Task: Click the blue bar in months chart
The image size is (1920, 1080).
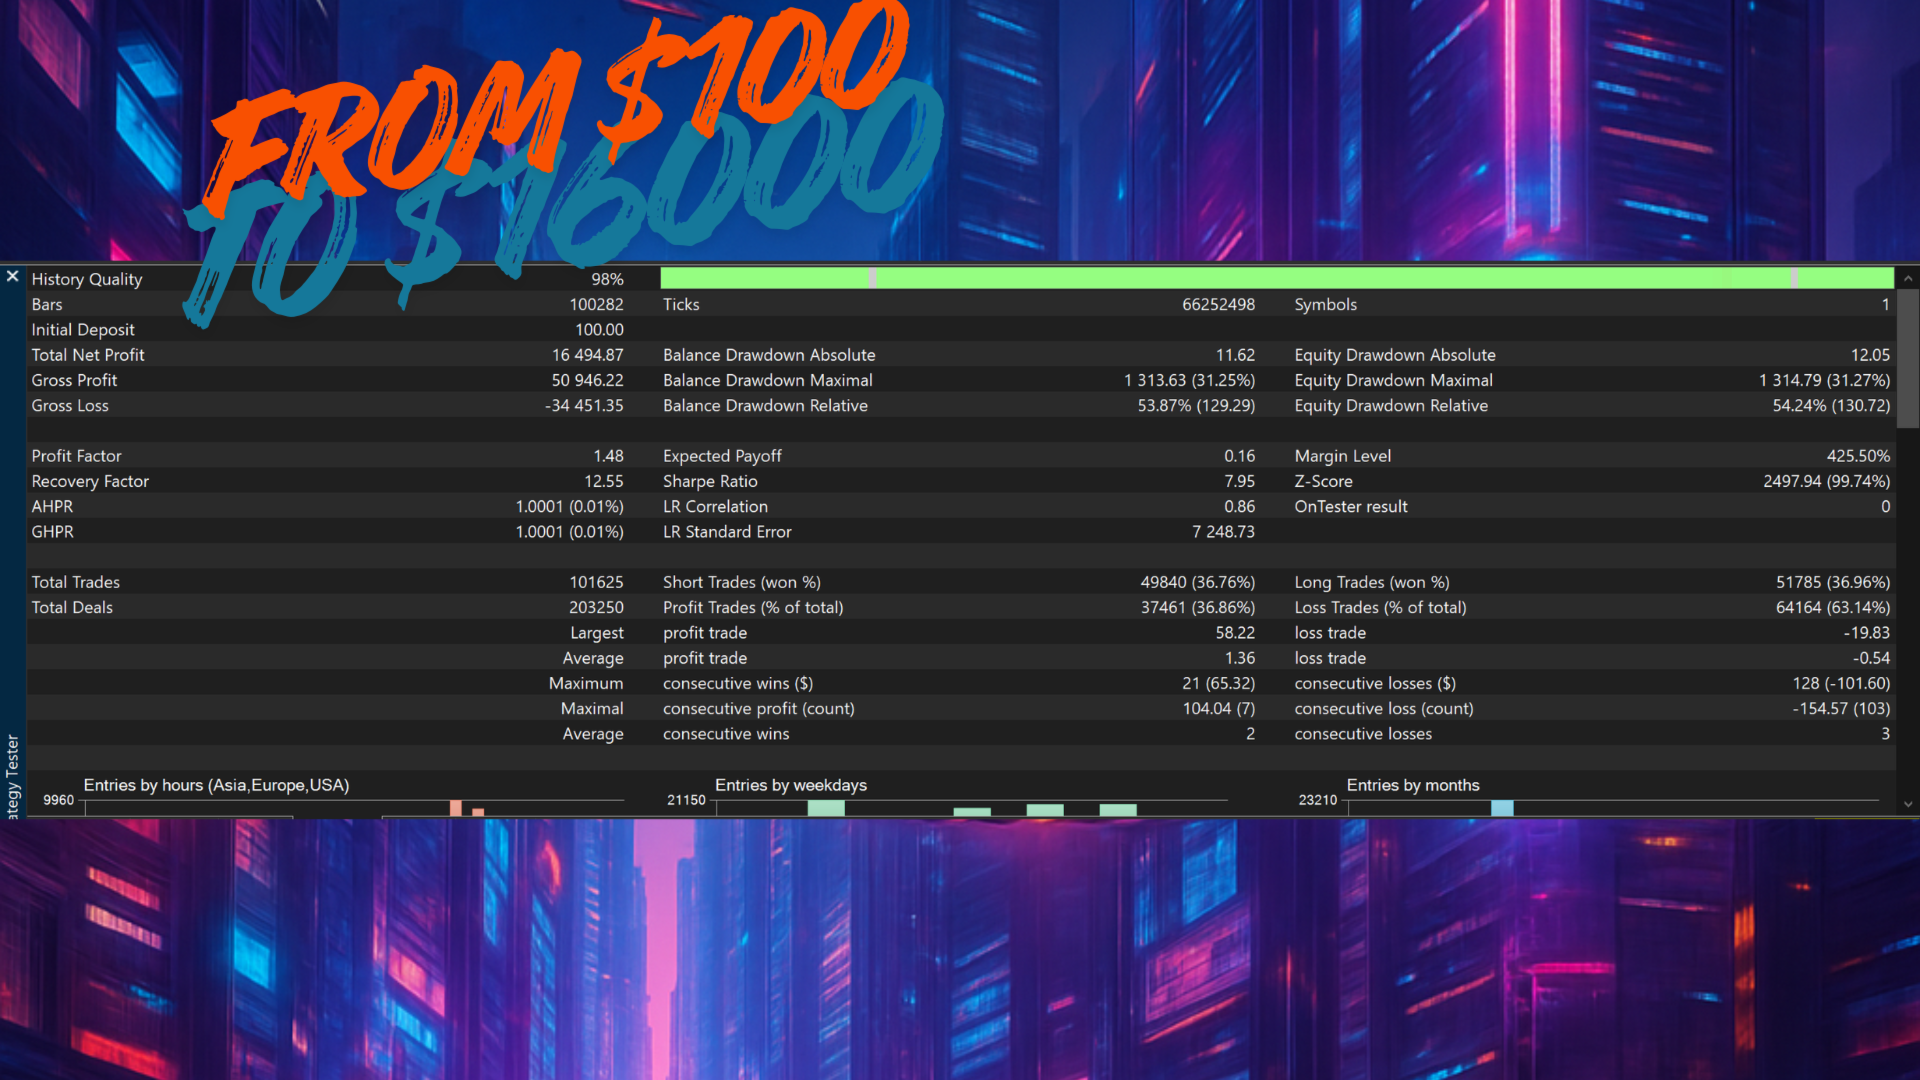Action: pos(1502,808)
